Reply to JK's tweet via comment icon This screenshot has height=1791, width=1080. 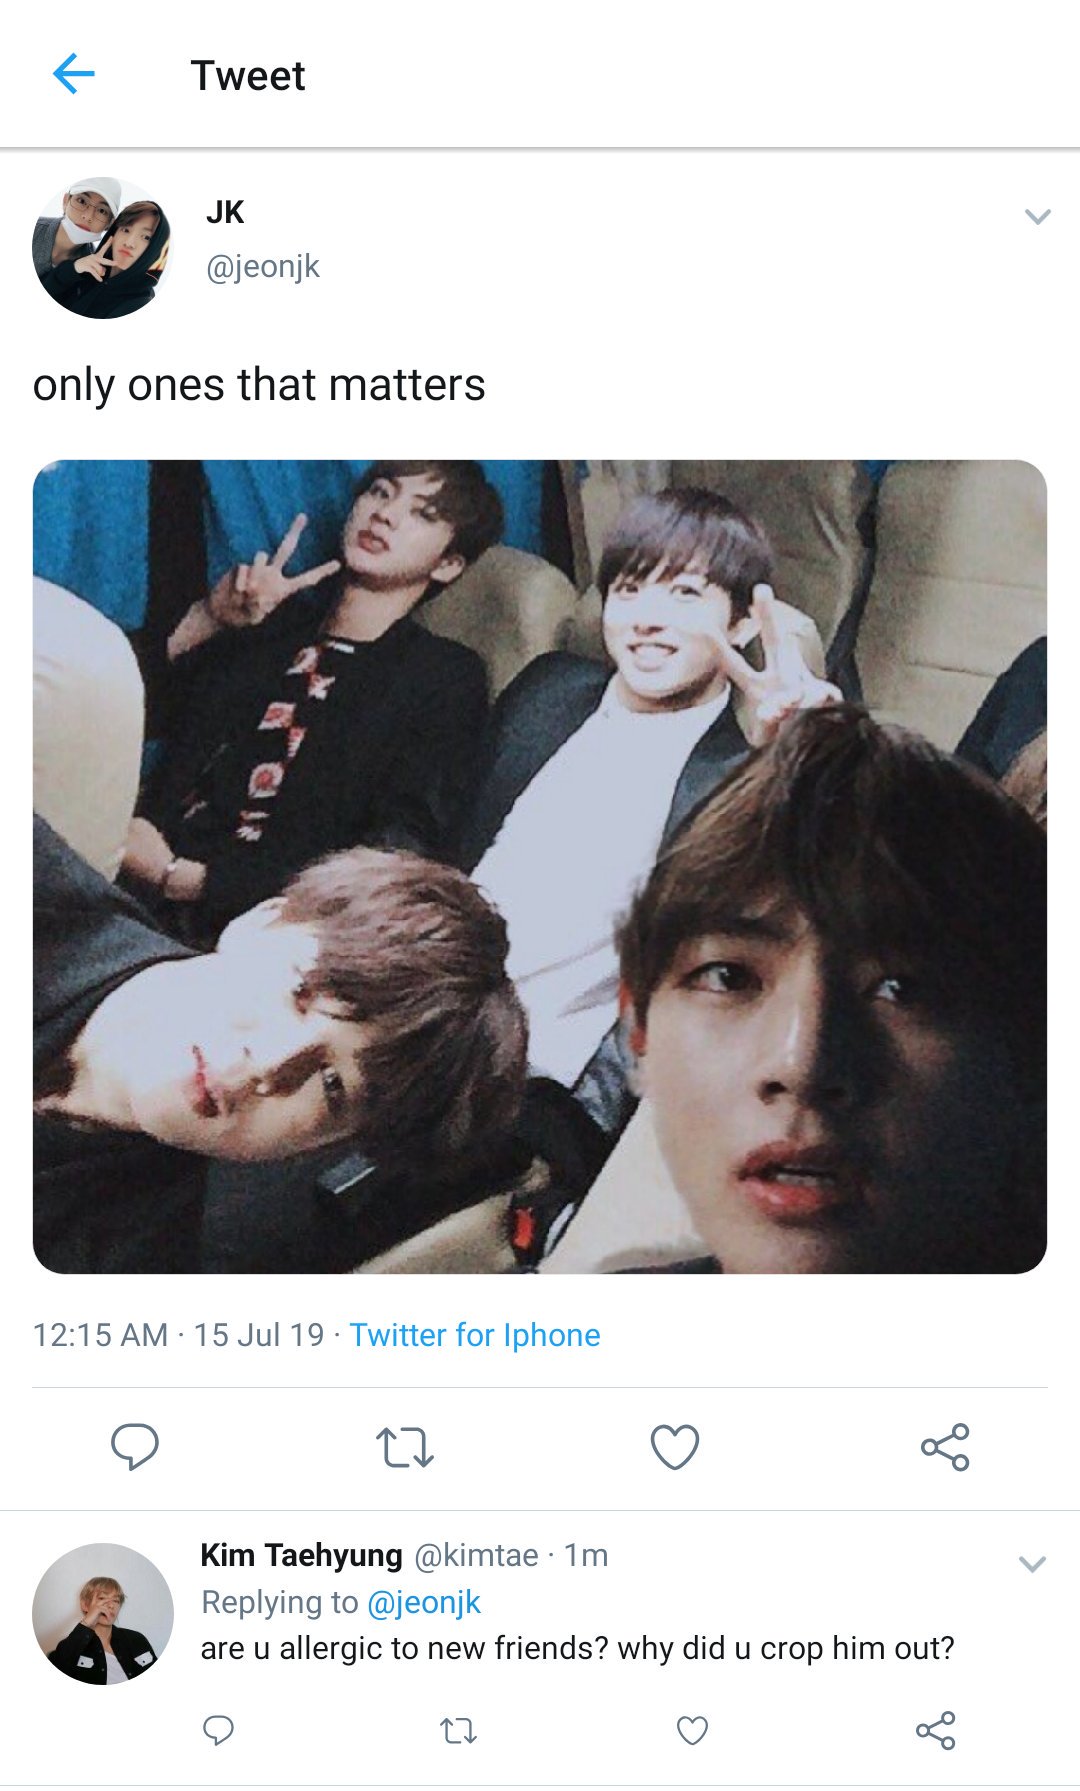point(135,1446)
